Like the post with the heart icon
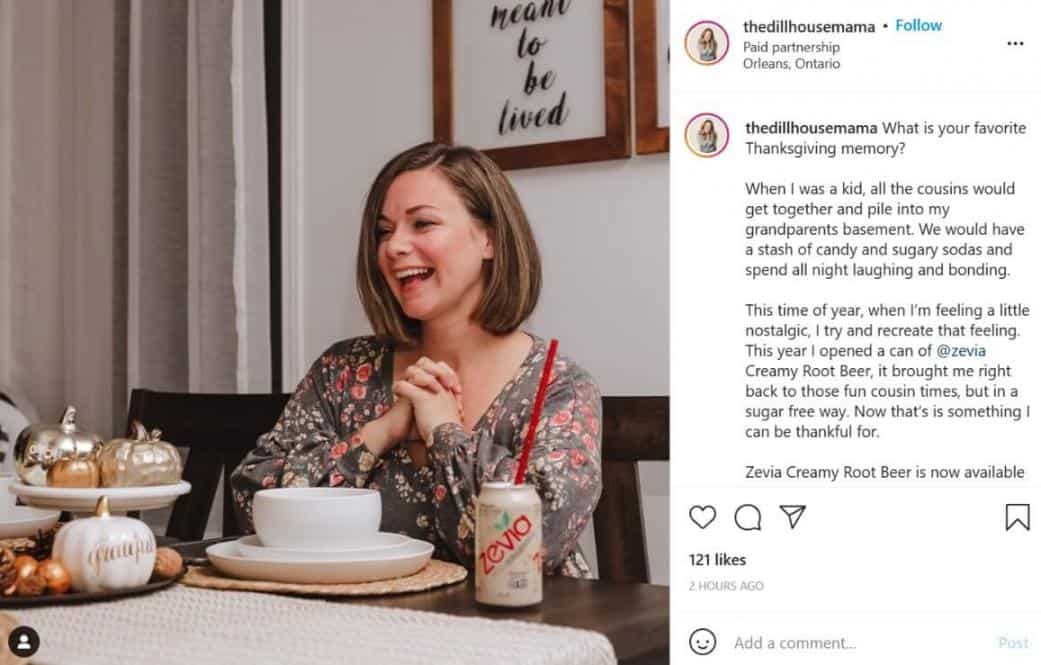The width and height of the screenshot is (1041, 665). pos(703,517)
